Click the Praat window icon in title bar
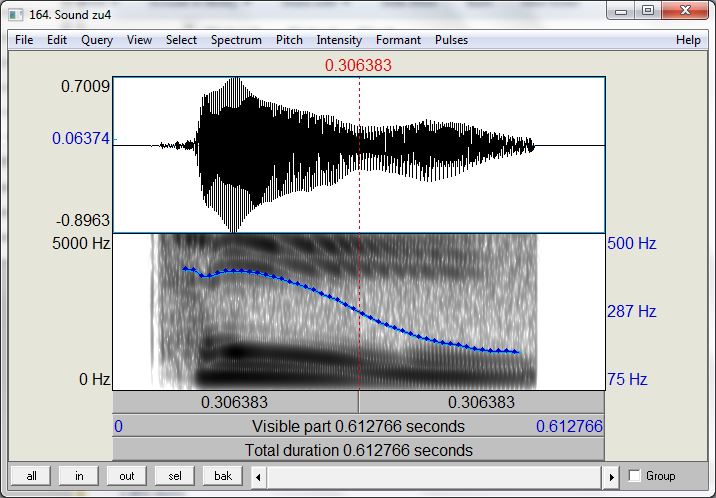716x498 pixels. [x=16, y=15]
